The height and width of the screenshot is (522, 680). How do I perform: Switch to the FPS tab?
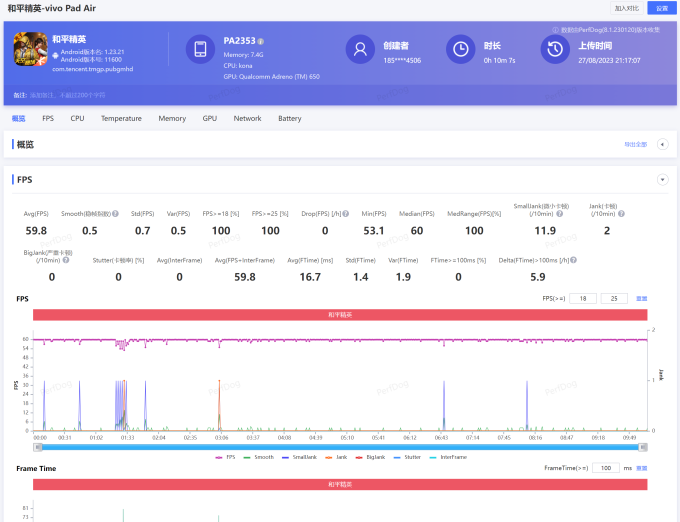click(x=48, y=118)
